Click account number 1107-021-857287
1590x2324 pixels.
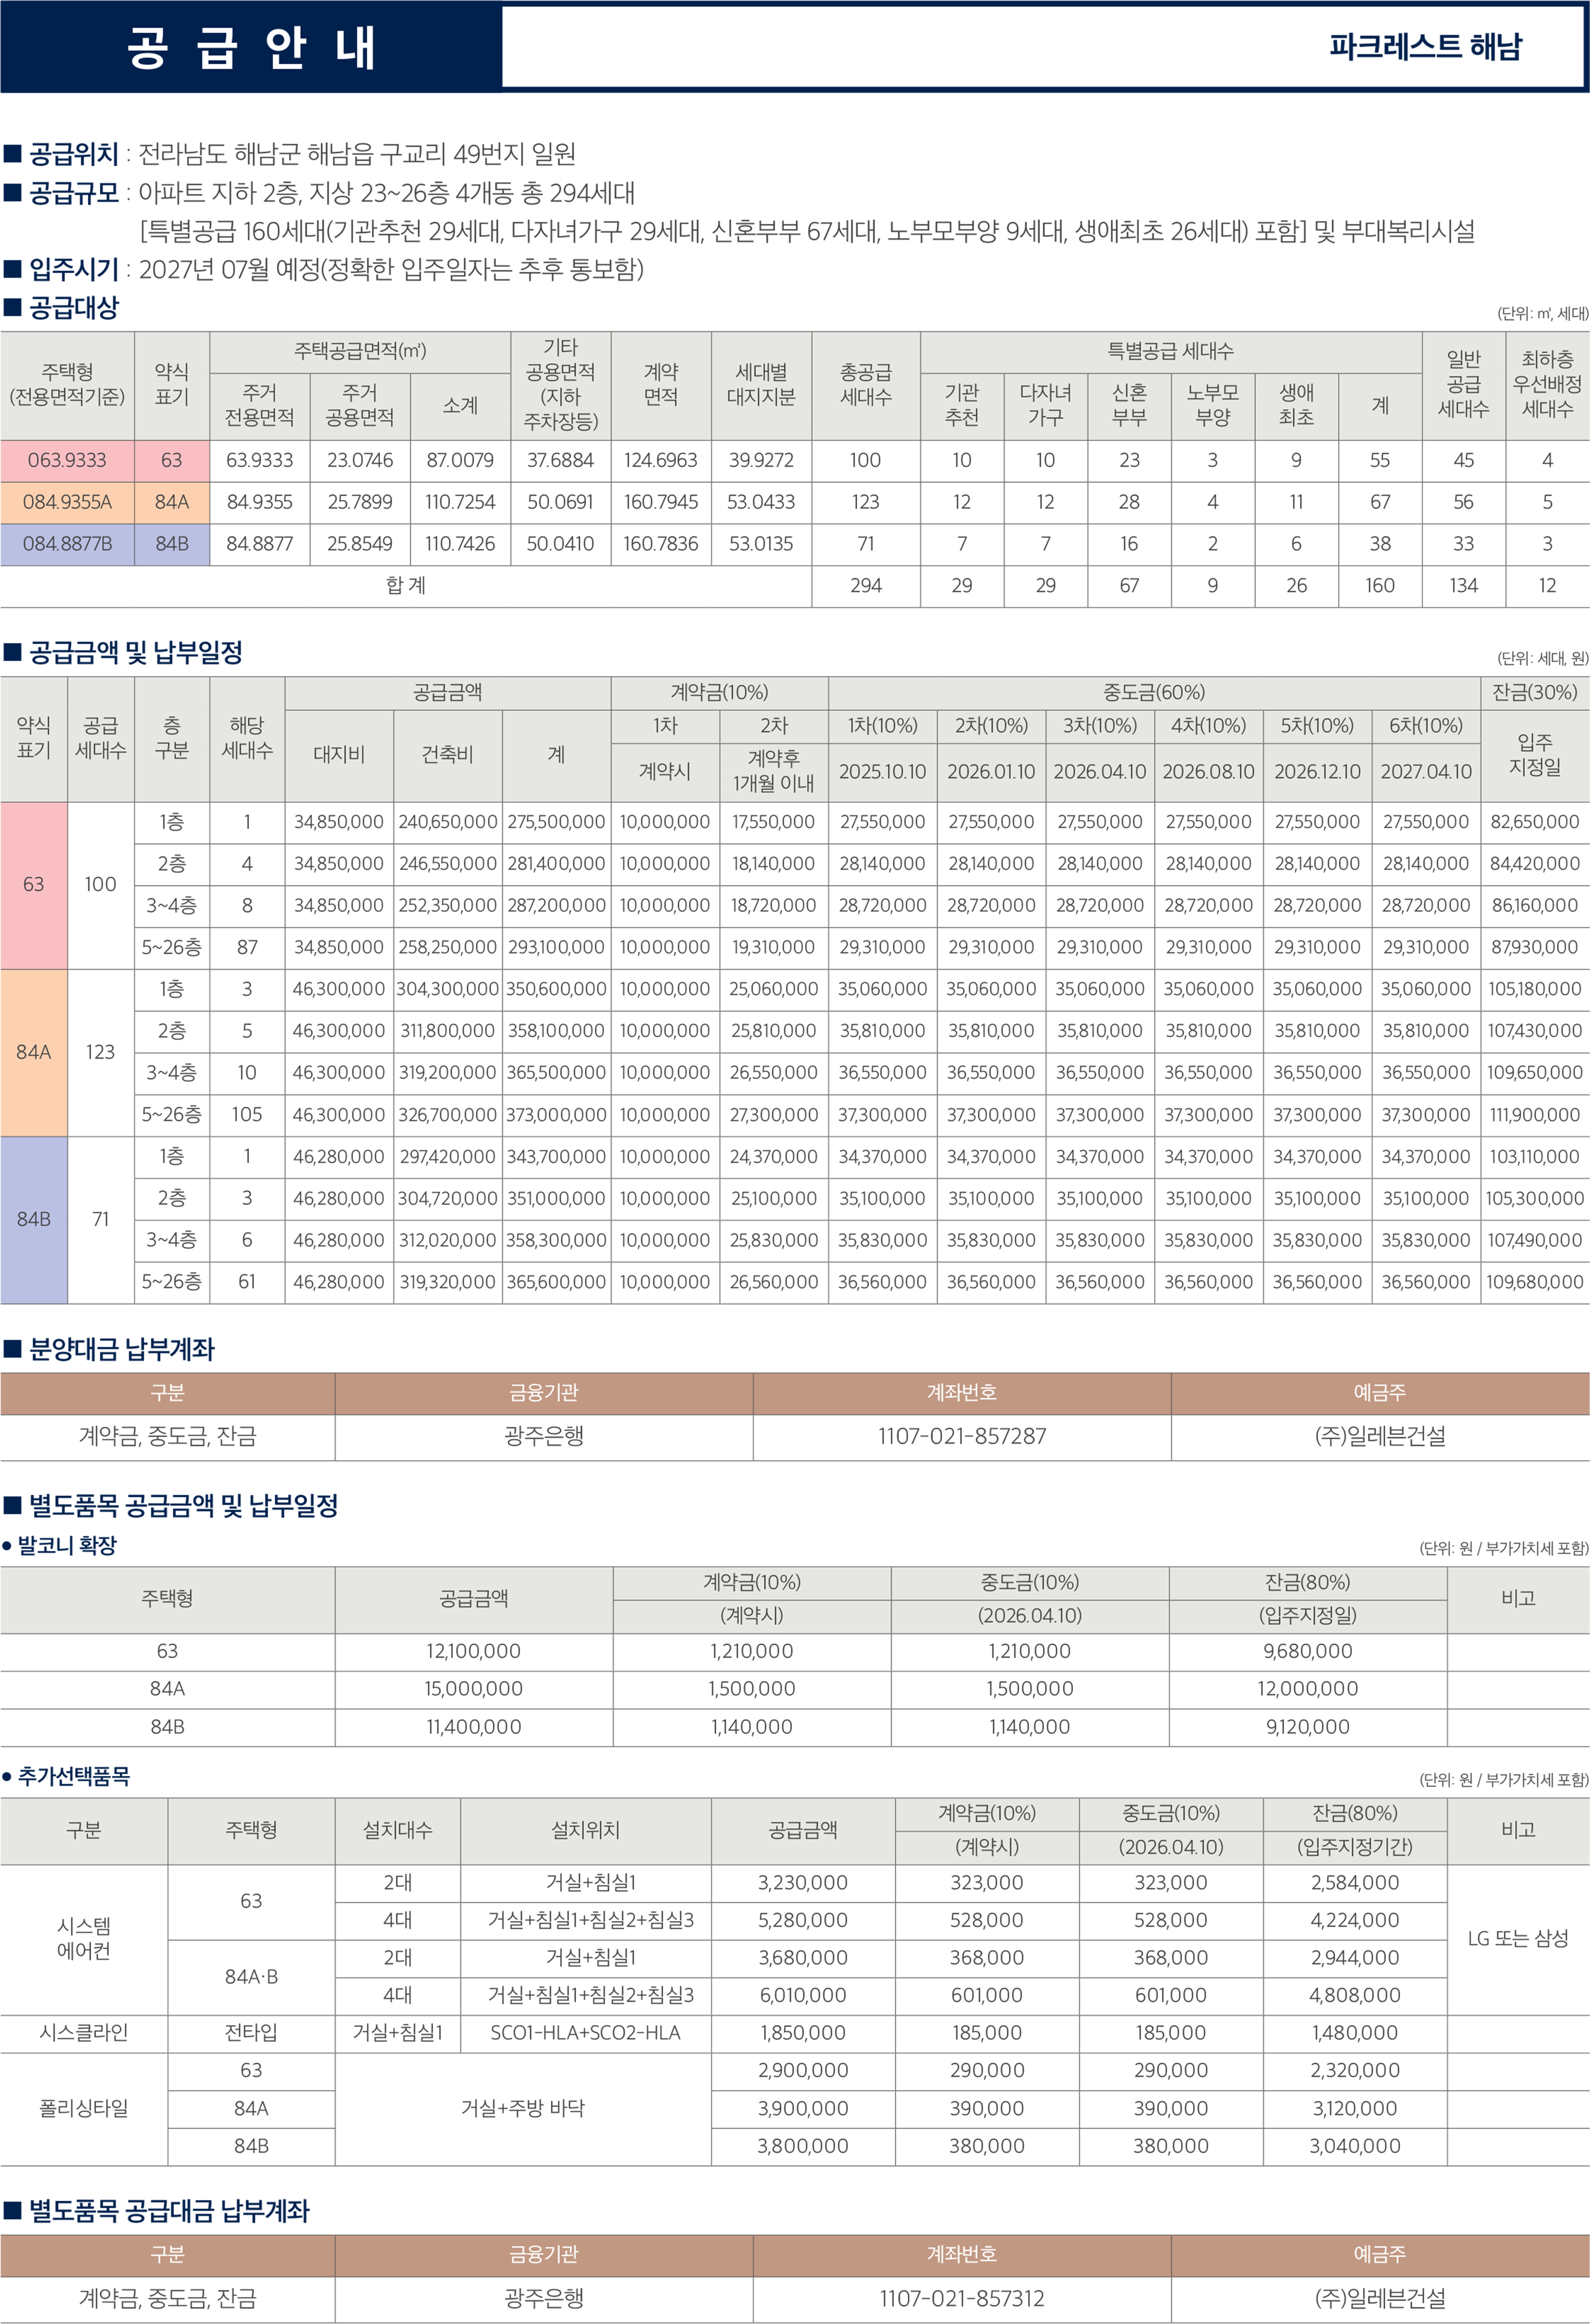961,1436
